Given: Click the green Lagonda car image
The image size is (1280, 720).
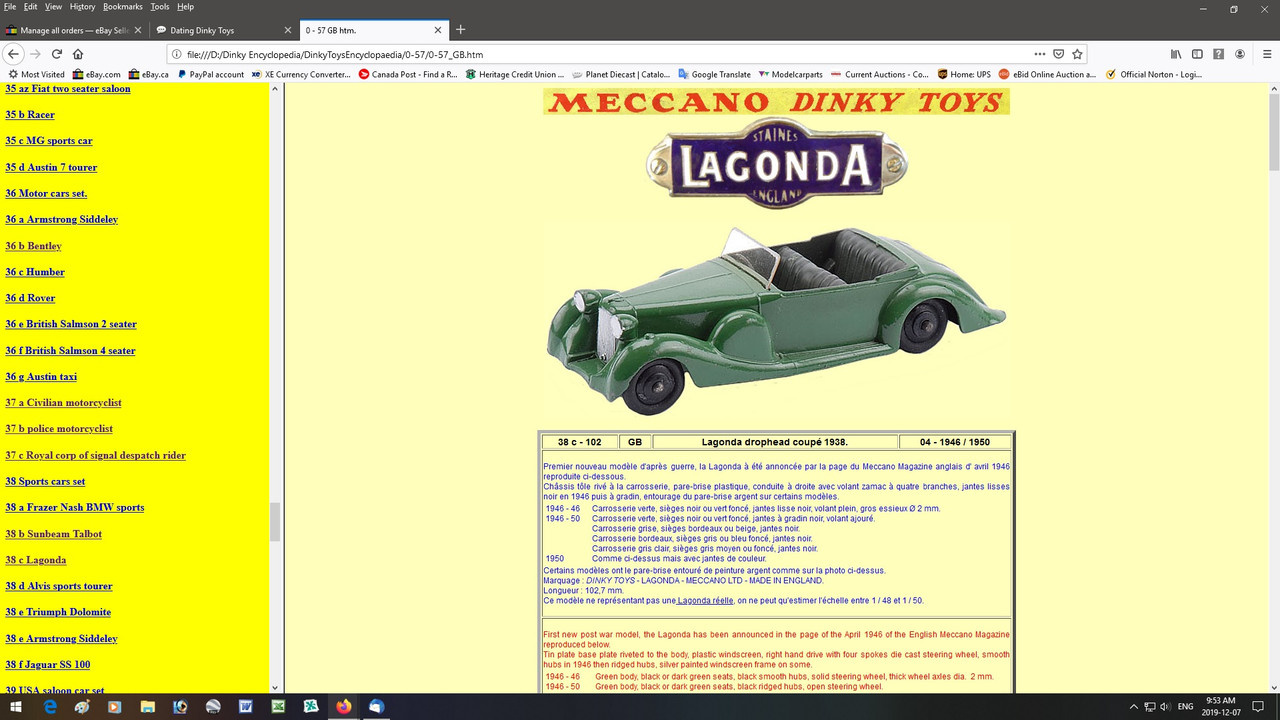Looking at the screenshot, I should click(775, 320).
